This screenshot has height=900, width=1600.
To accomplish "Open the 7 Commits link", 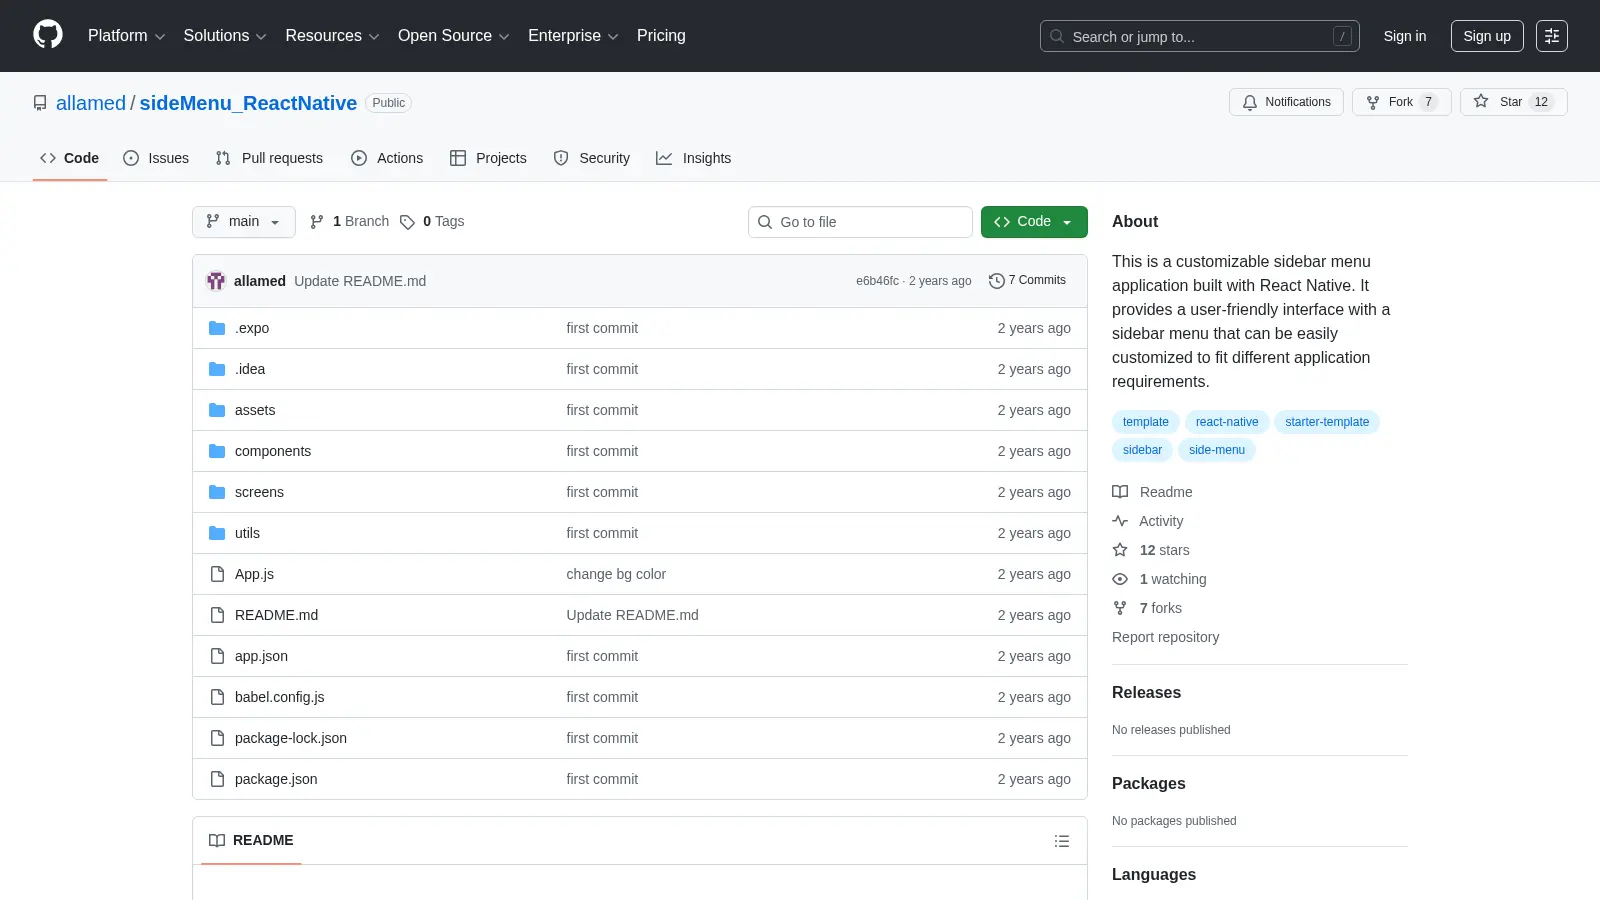I will point(1027,281).
